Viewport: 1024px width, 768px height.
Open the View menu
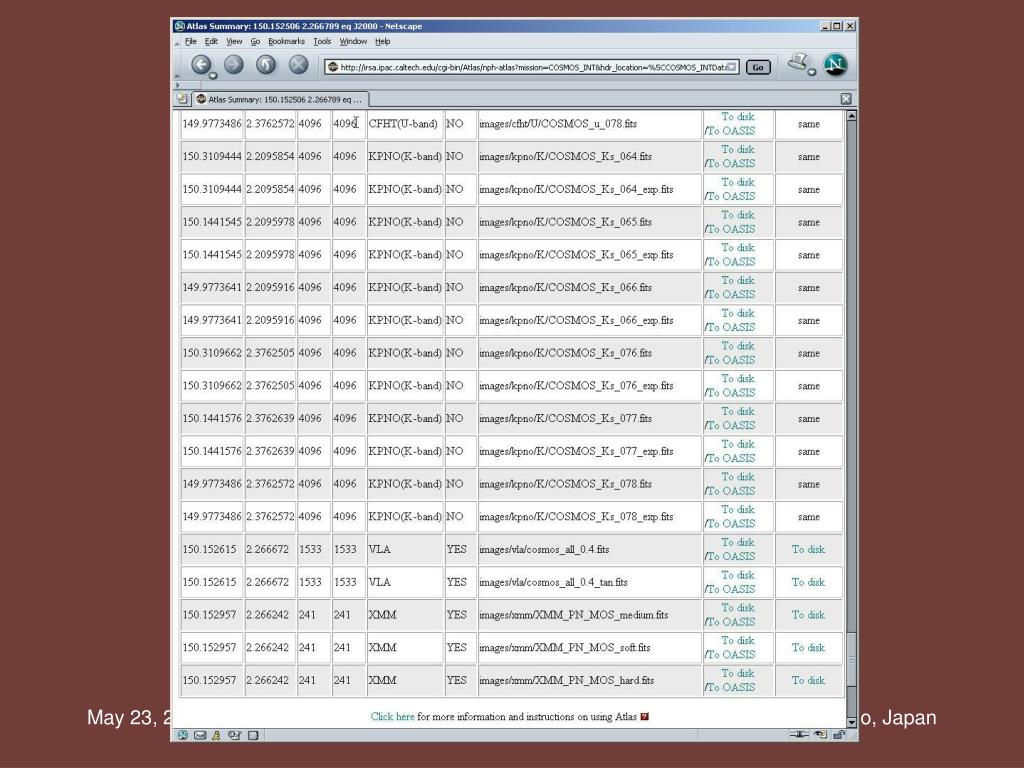point(234,41)
